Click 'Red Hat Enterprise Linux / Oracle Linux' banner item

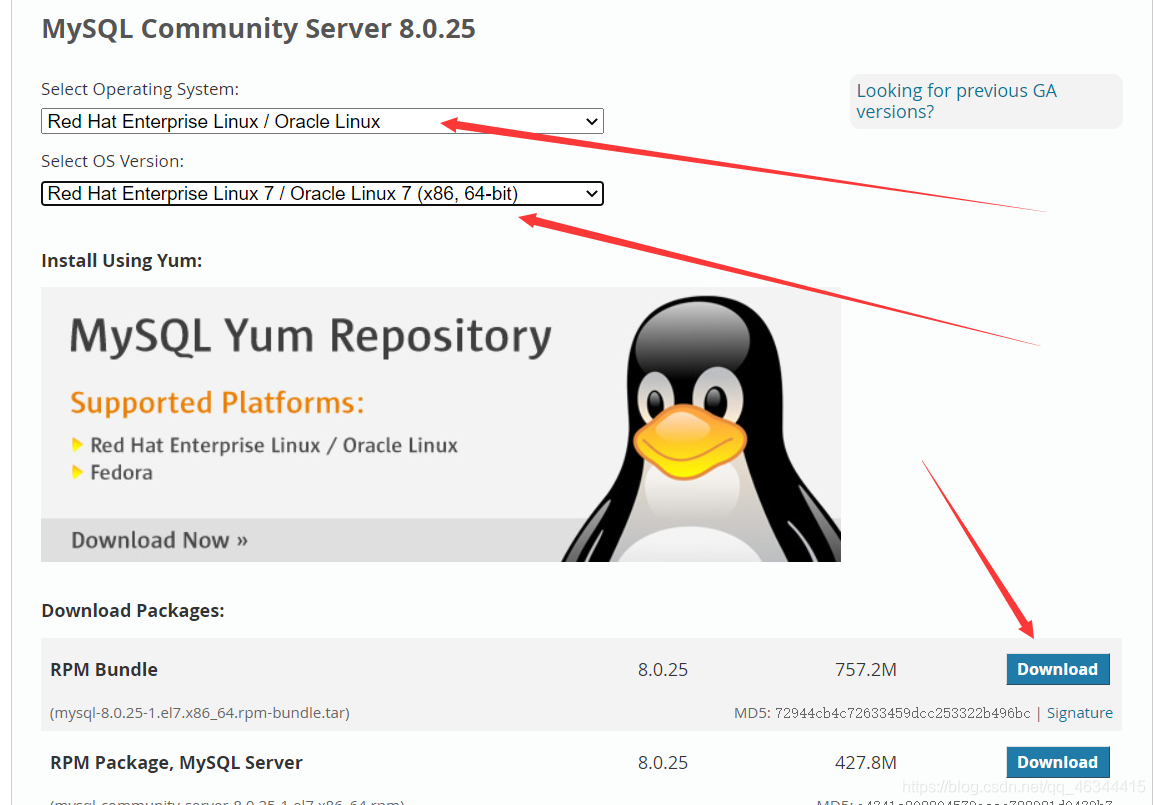point(274,446)
